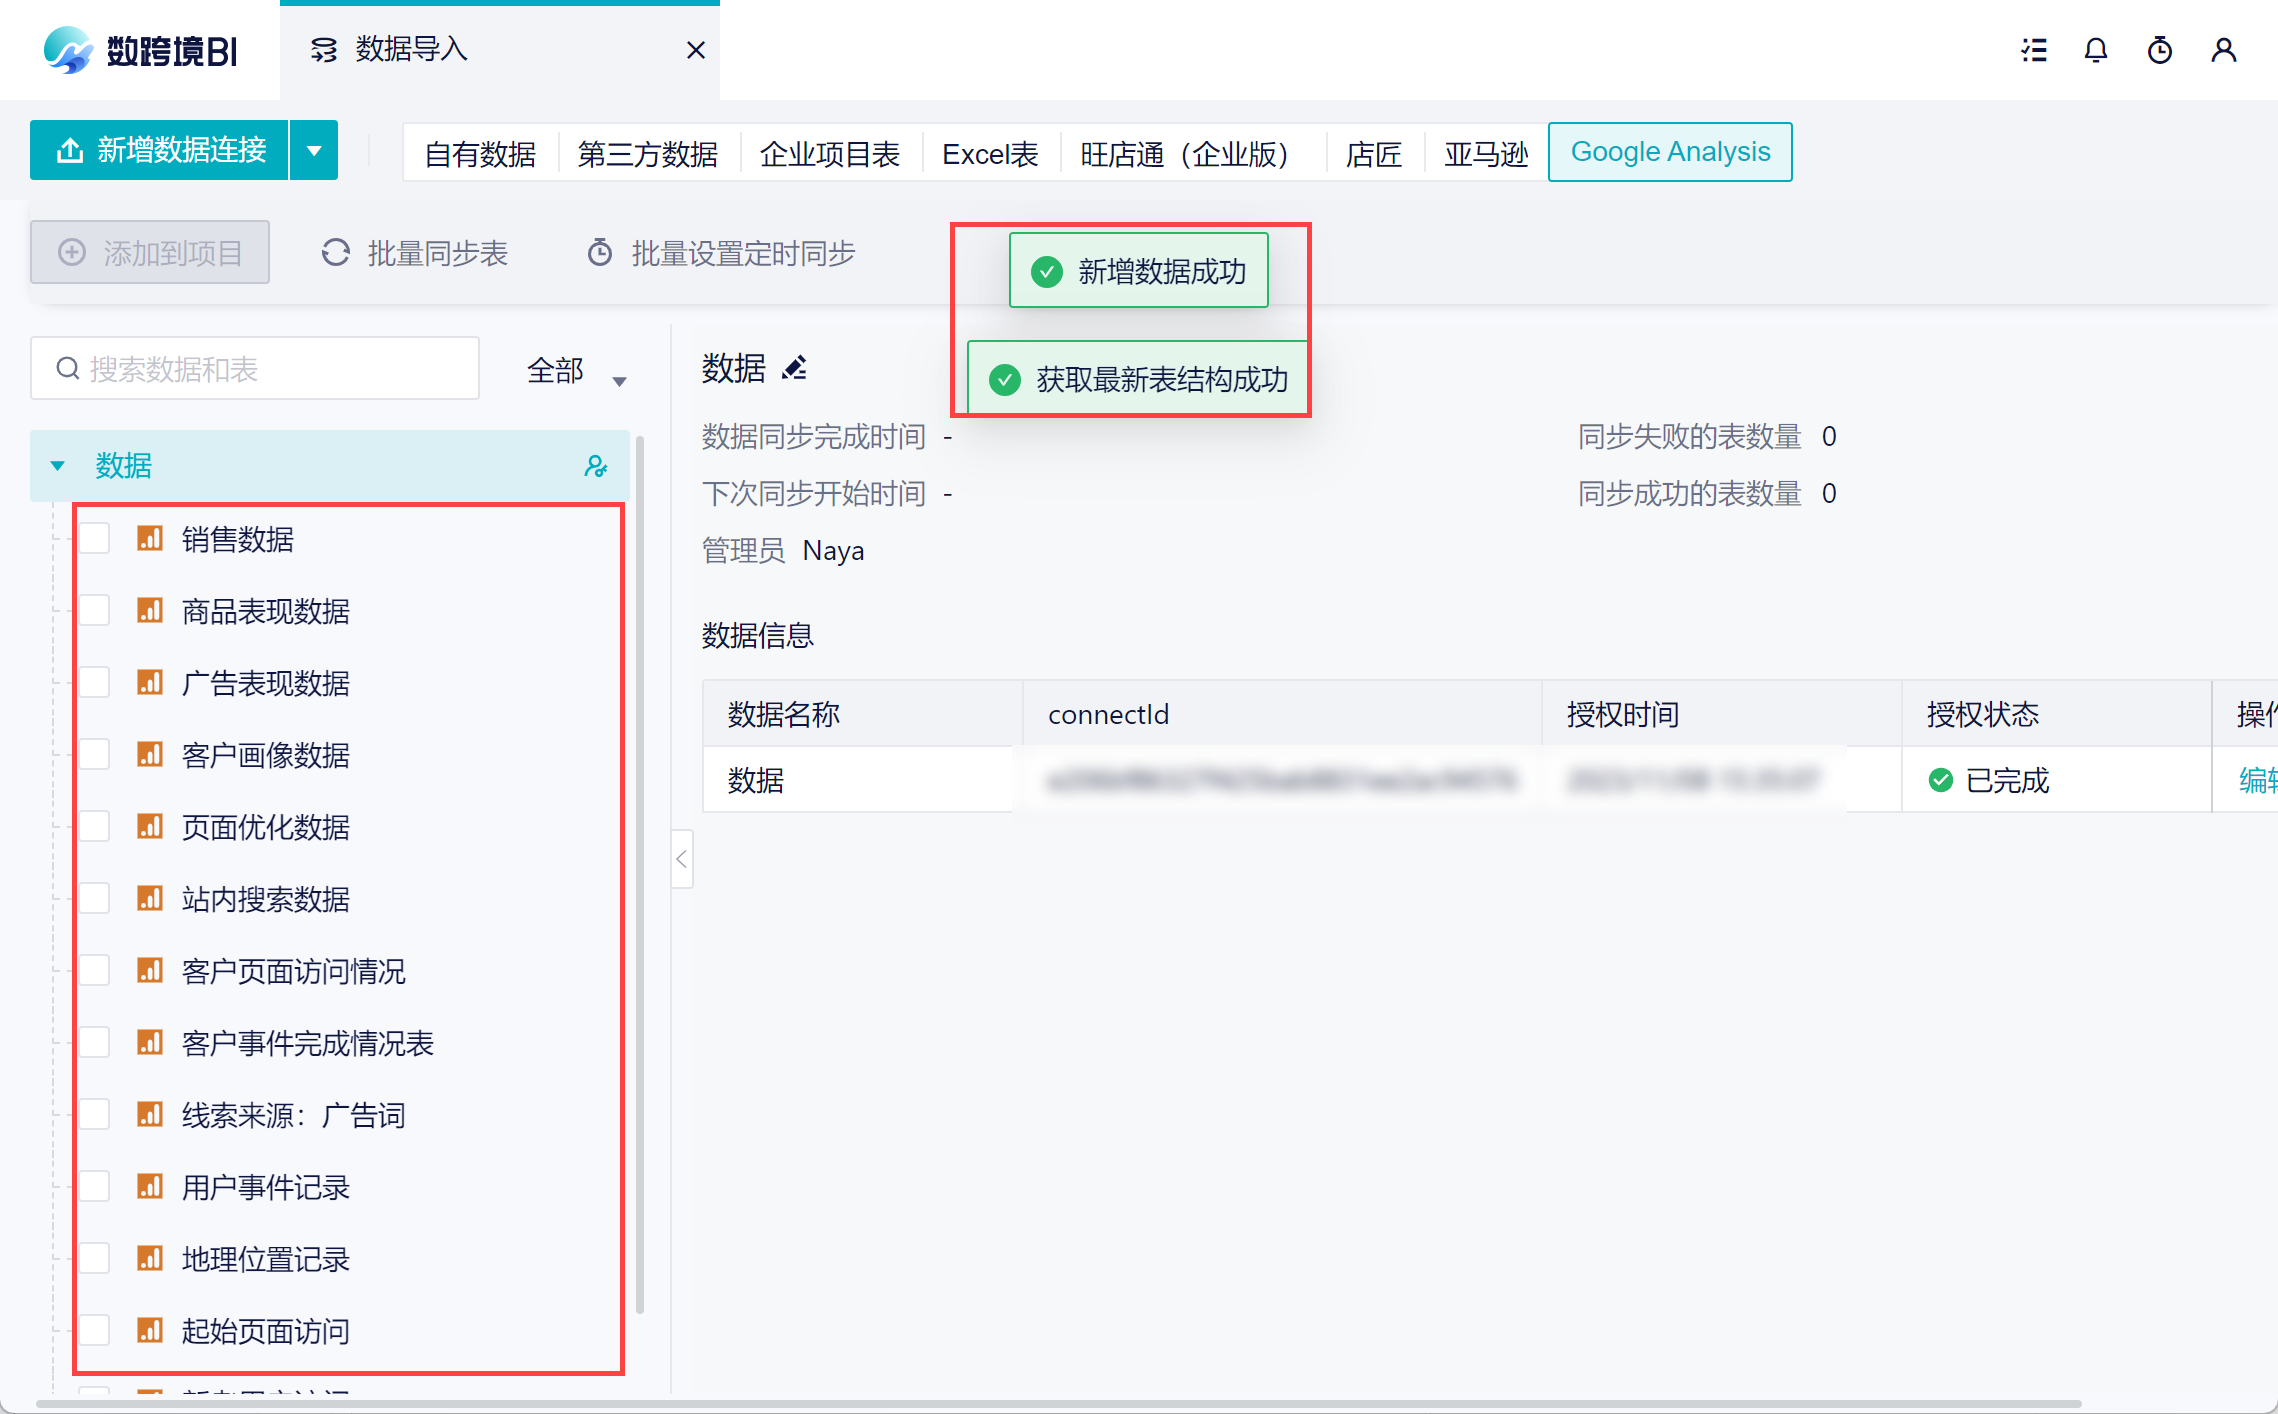Open the 全部 filter dropdown

575,372
